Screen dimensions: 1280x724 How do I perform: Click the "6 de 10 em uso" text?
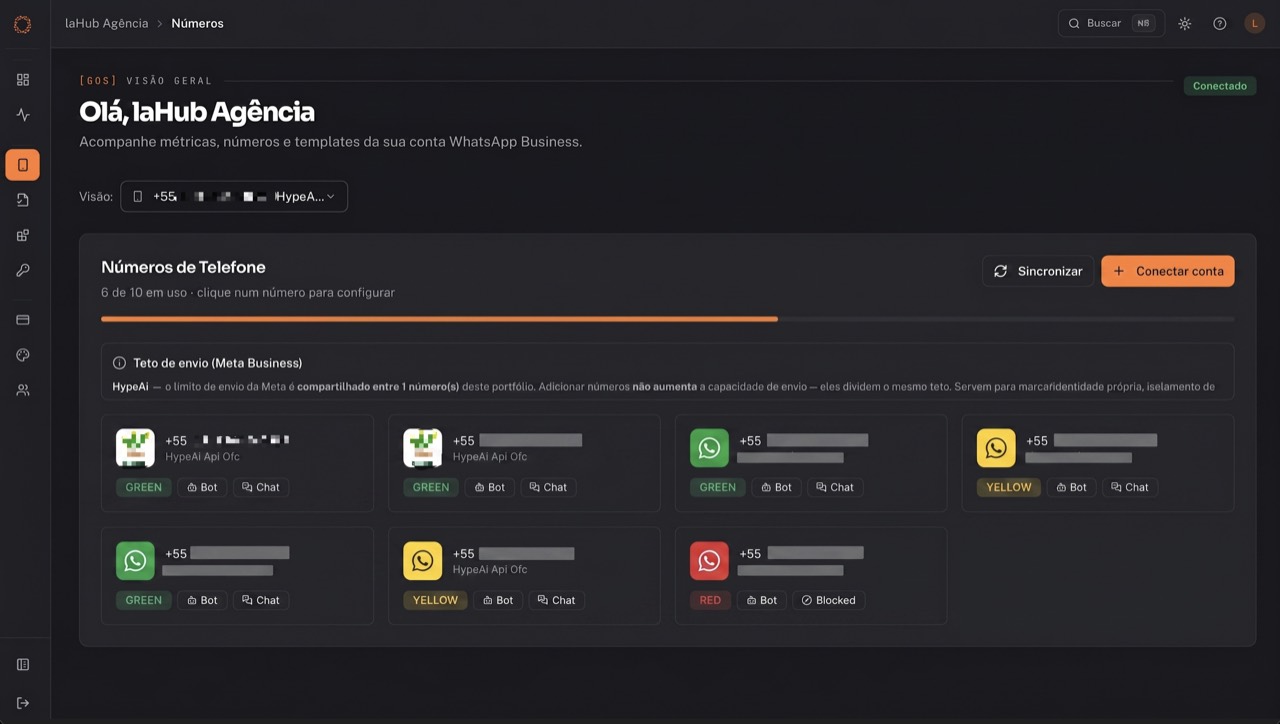145,293
